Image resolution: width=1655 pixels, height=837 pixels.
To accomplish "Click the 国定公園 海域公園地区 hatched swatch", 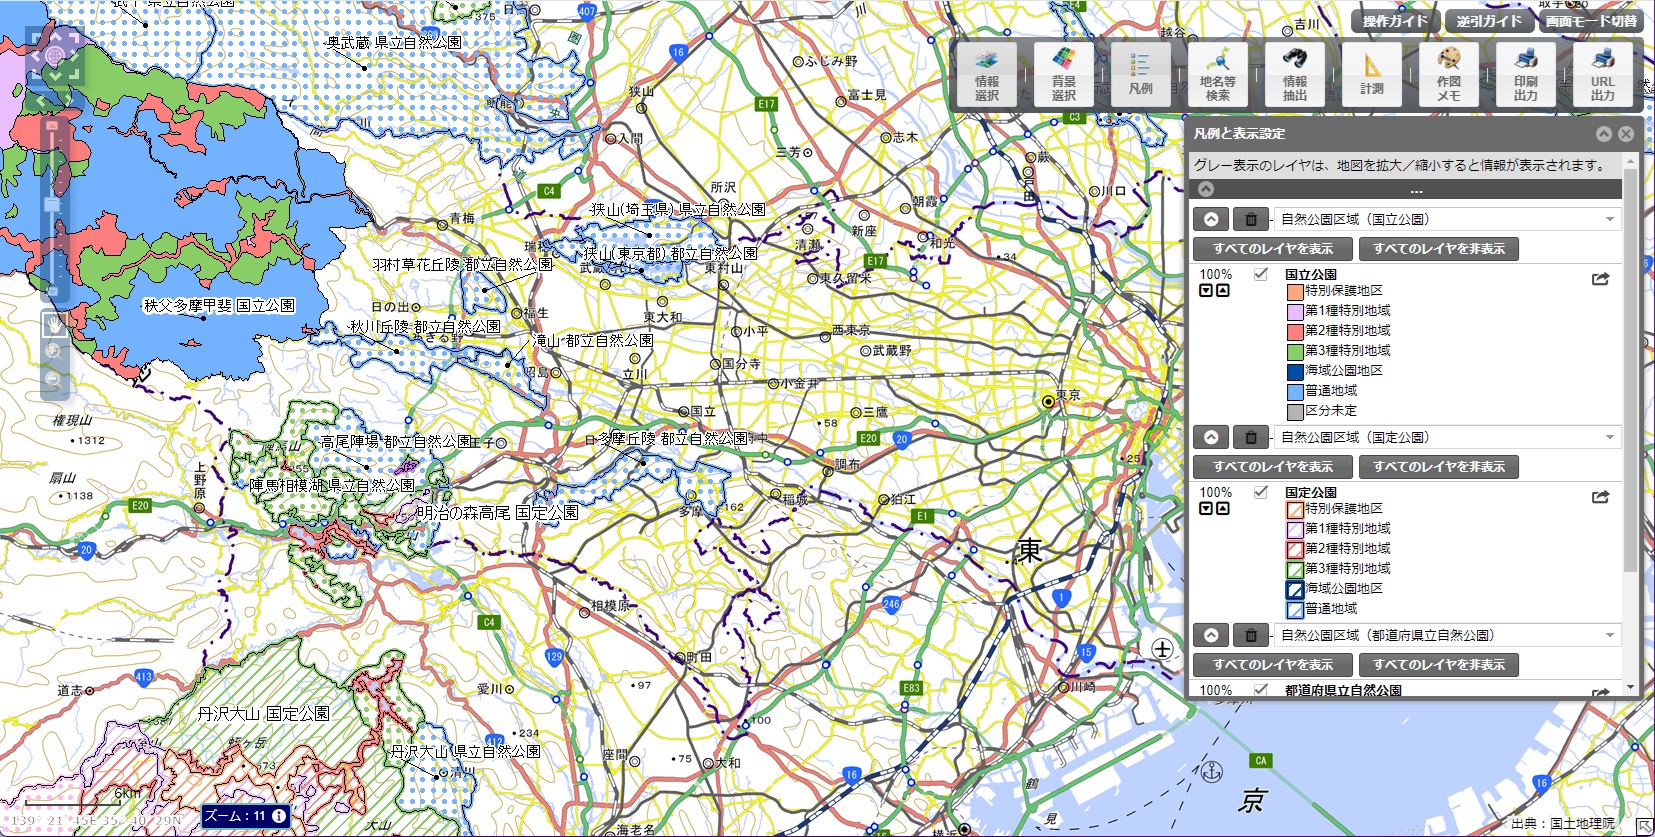I will (1295, 590).
